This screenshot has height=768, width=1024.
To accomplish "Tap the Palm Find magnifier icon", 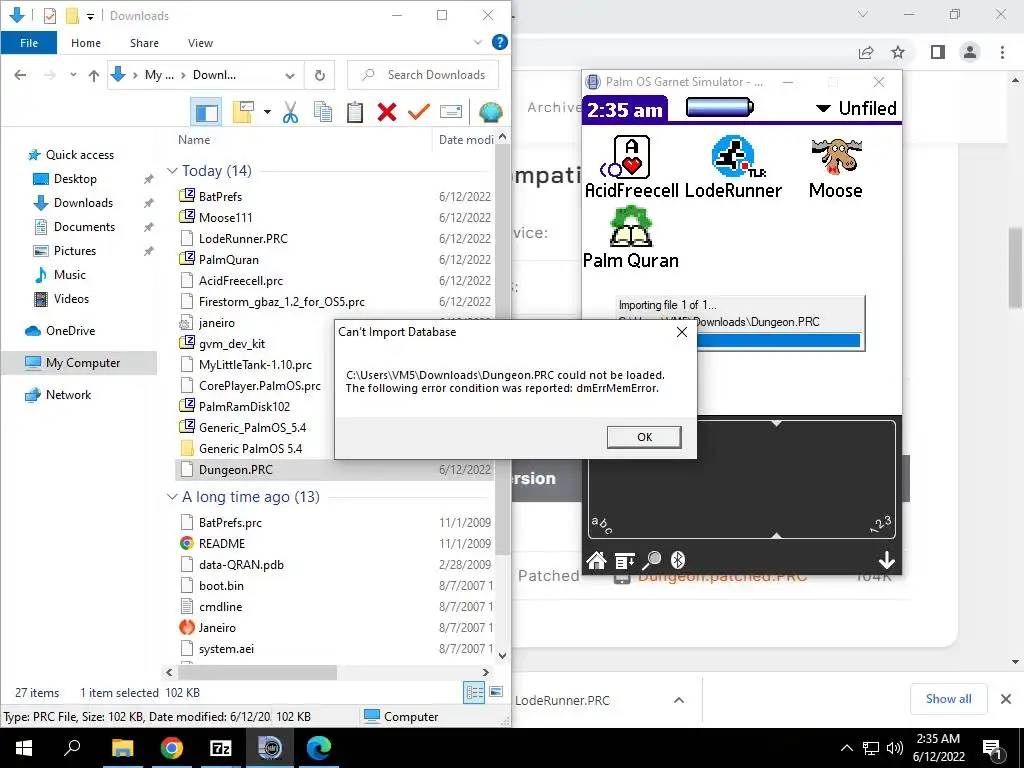I will coord(652,560).
